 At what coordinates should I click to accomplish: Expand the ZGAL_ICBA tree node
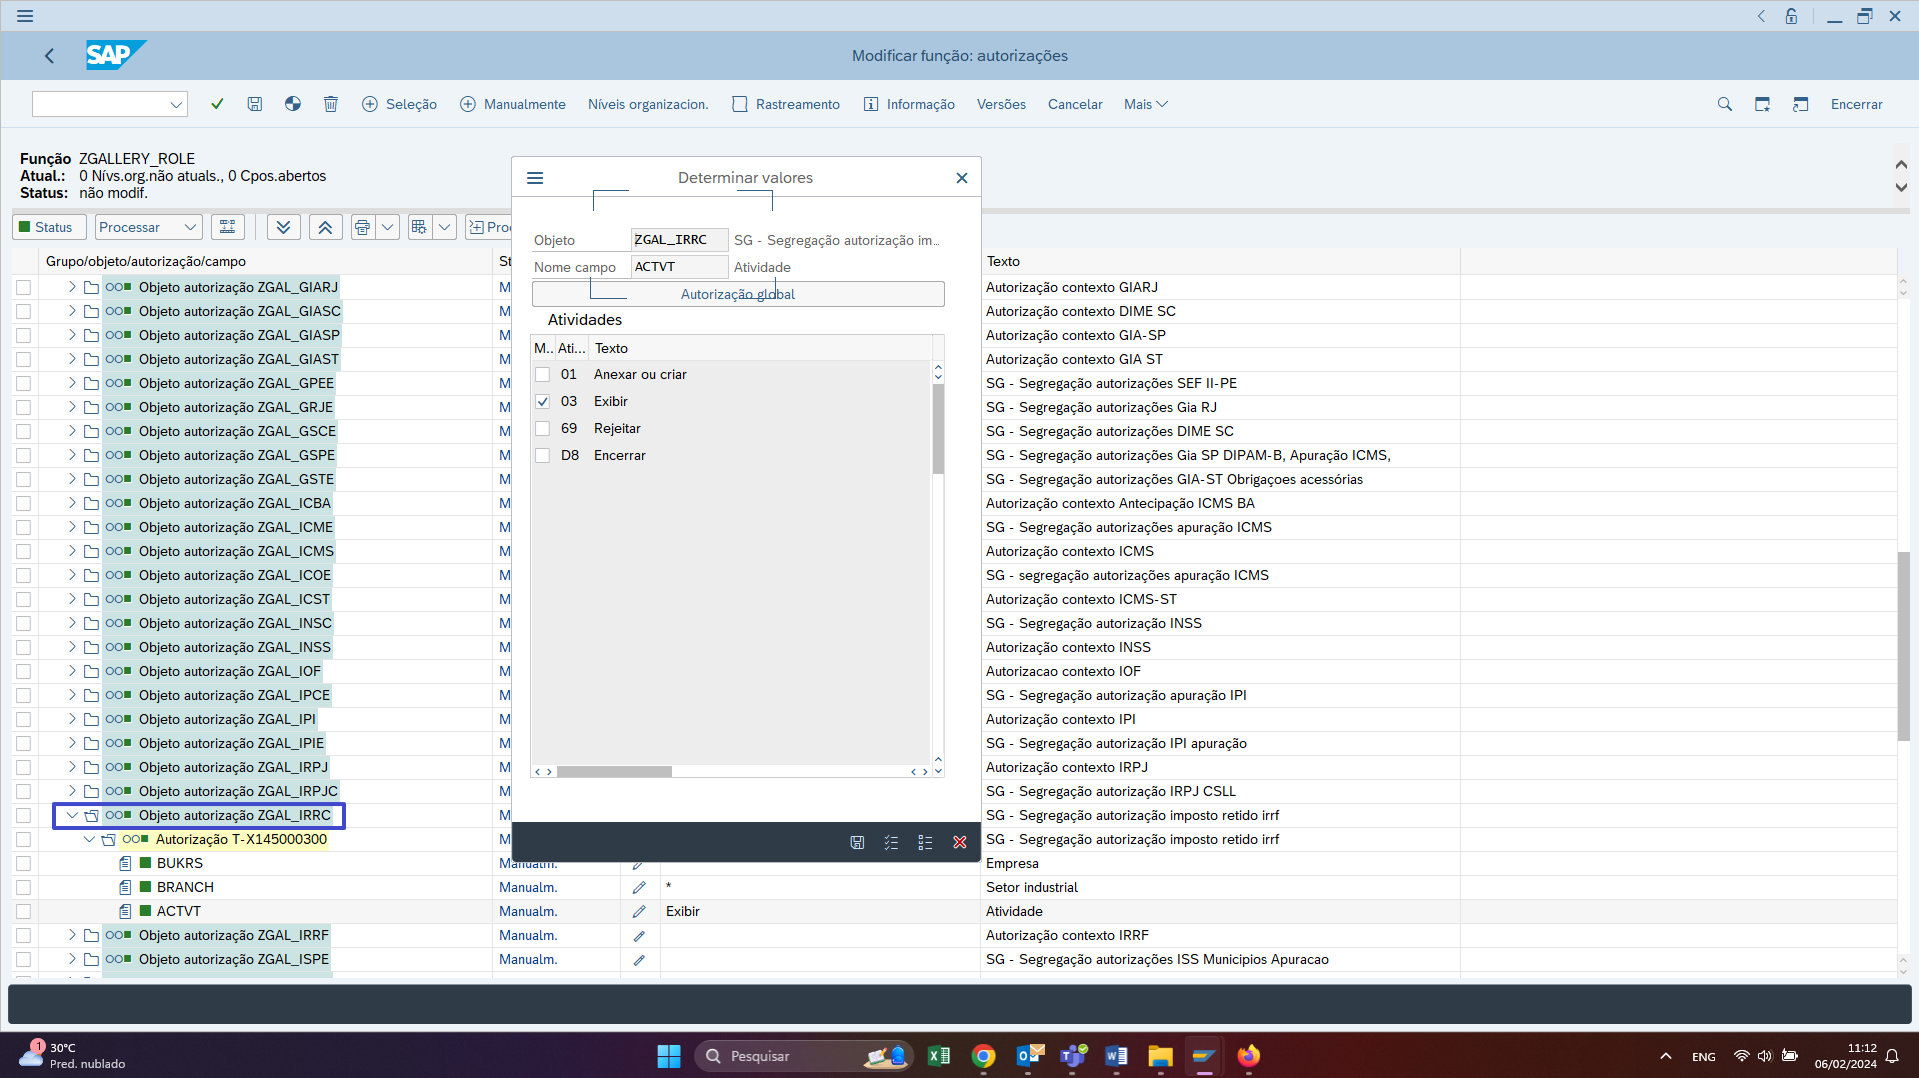point(72,503)
